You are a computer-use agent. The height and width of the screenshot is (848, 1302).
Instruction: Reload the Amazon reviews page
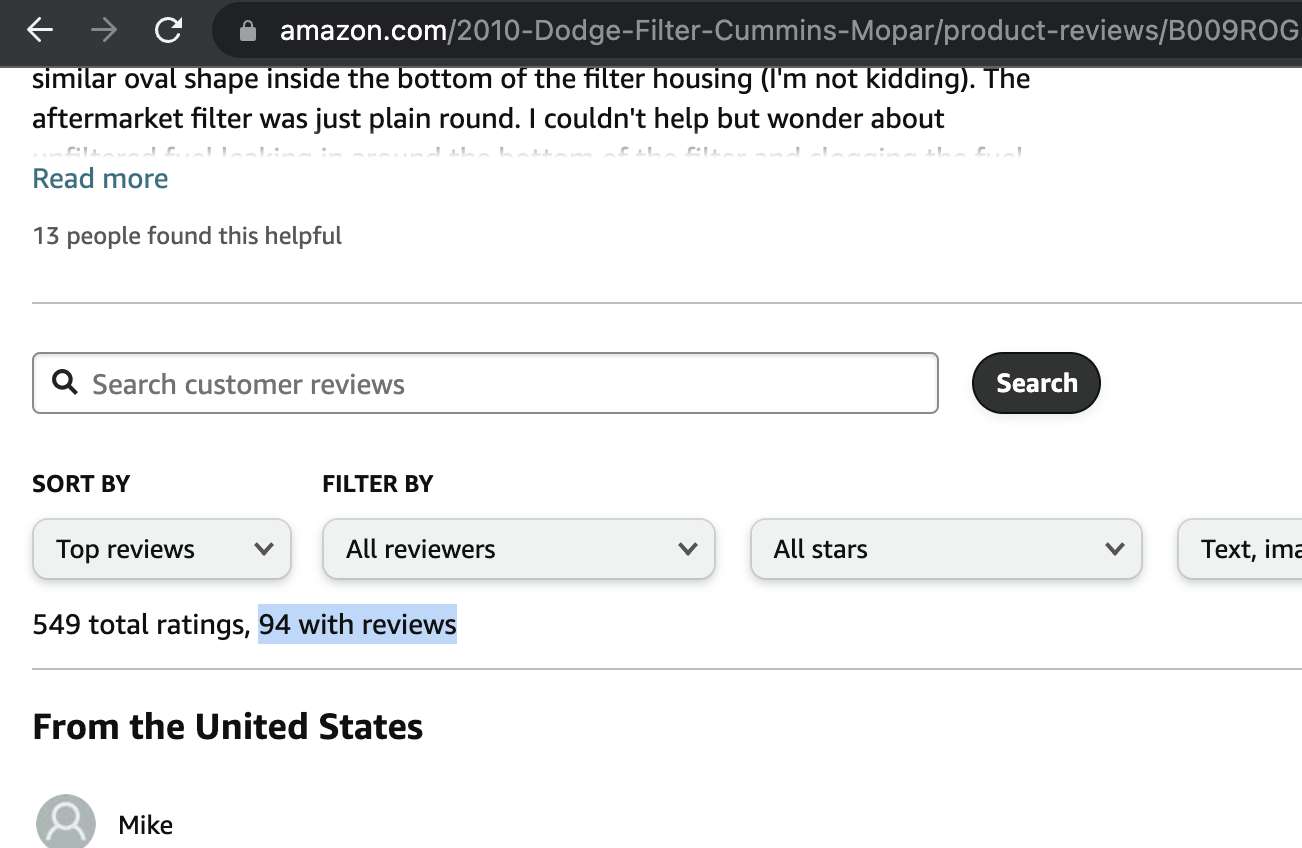tap(168, 31)
